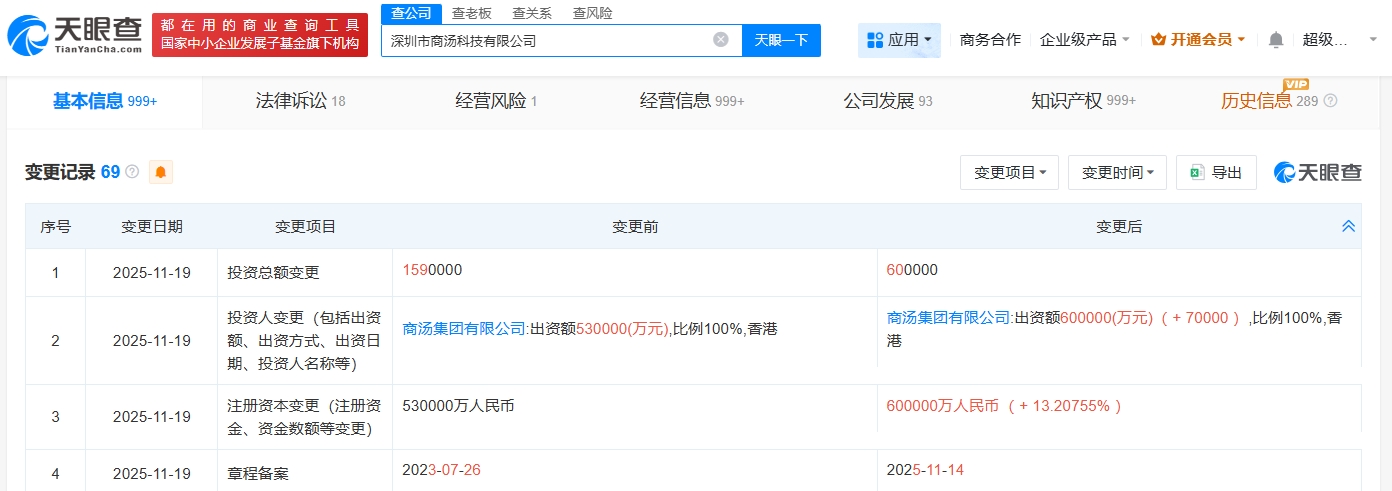
Task: Export records with the 导出 button
Action: coord(1215,172)
